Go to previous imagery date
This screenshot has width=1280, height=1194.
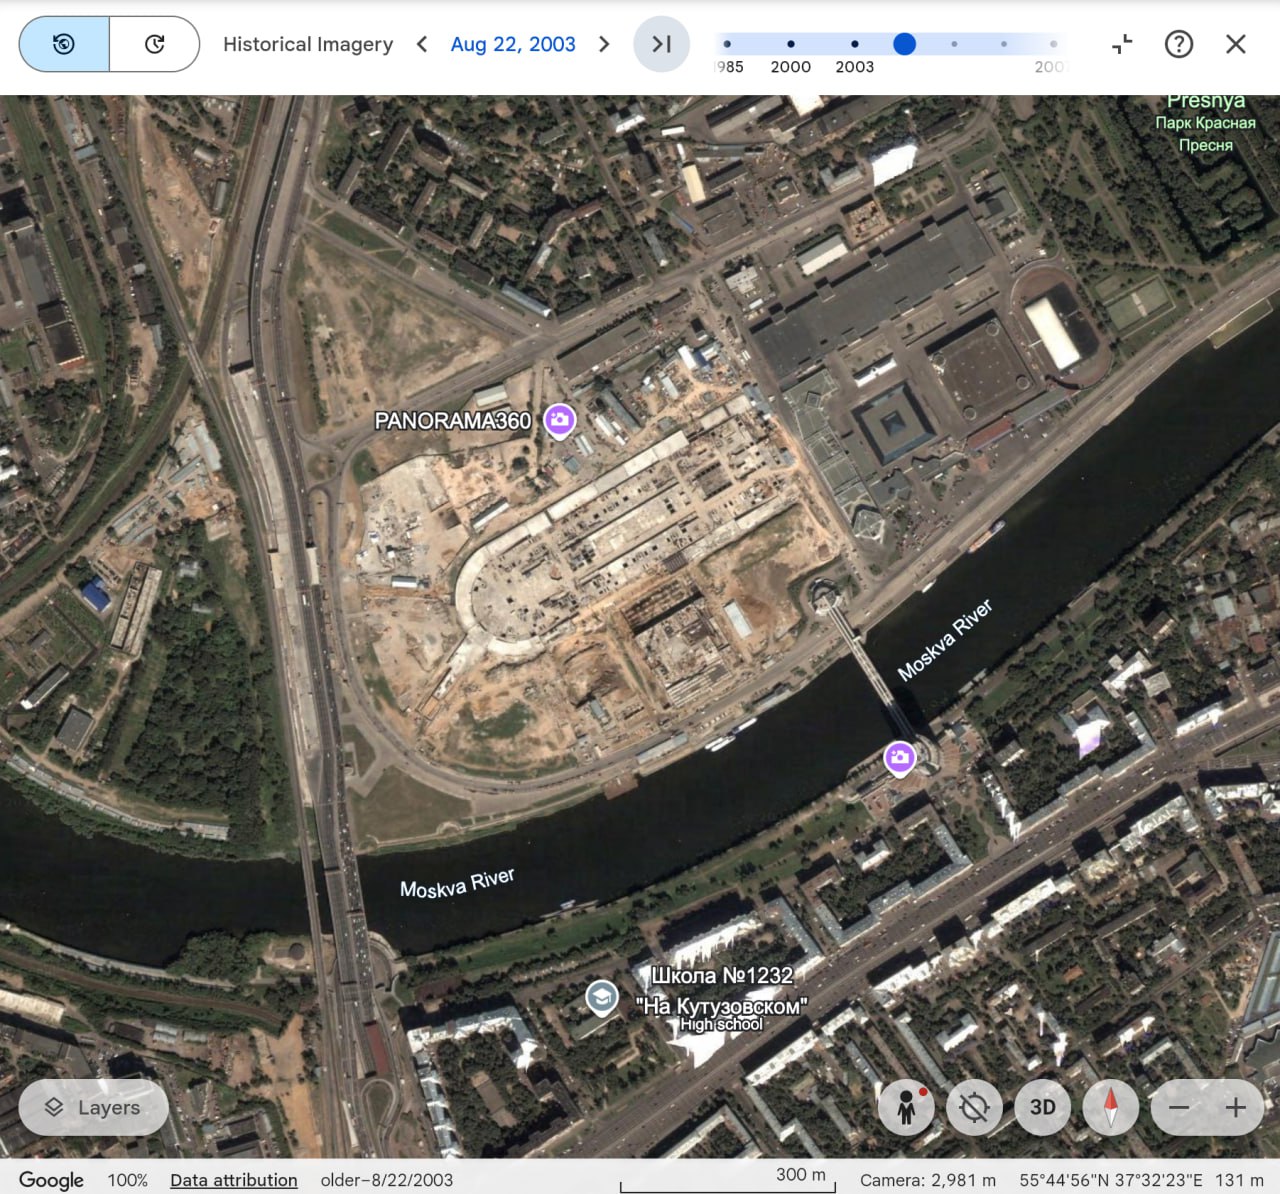[422, 44]
